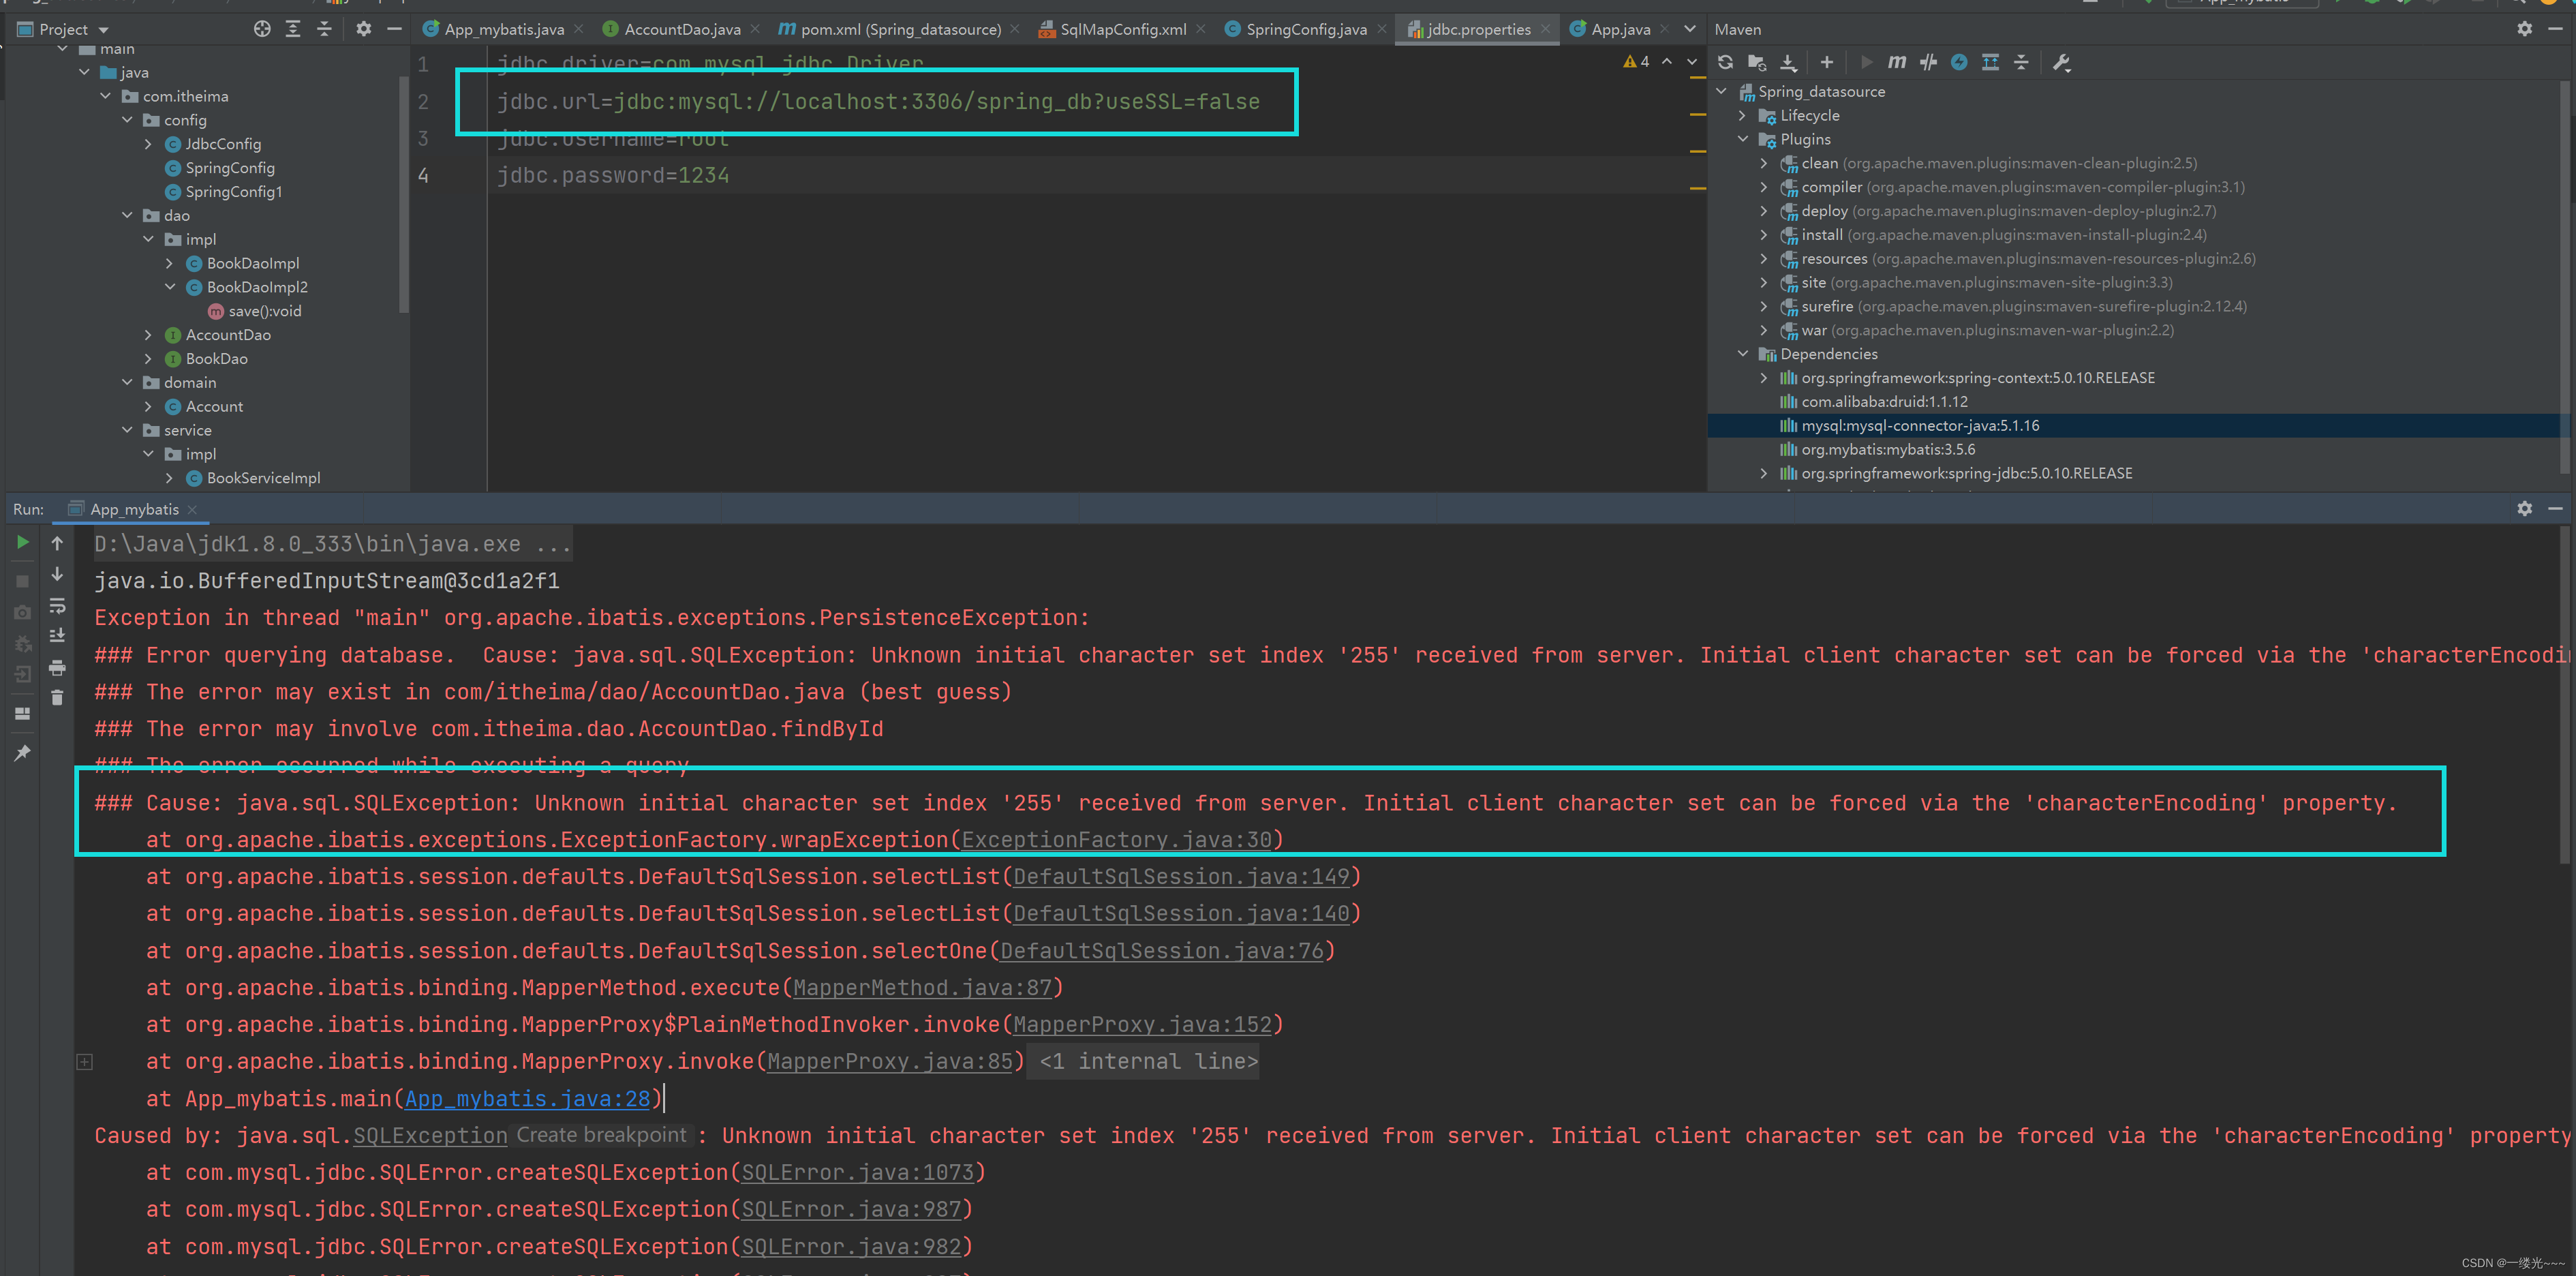This screenshot has height=1276, width=2576.
Task: Click Execute Maven Goal 'm' icon
Action: (x=1896, y=62)
